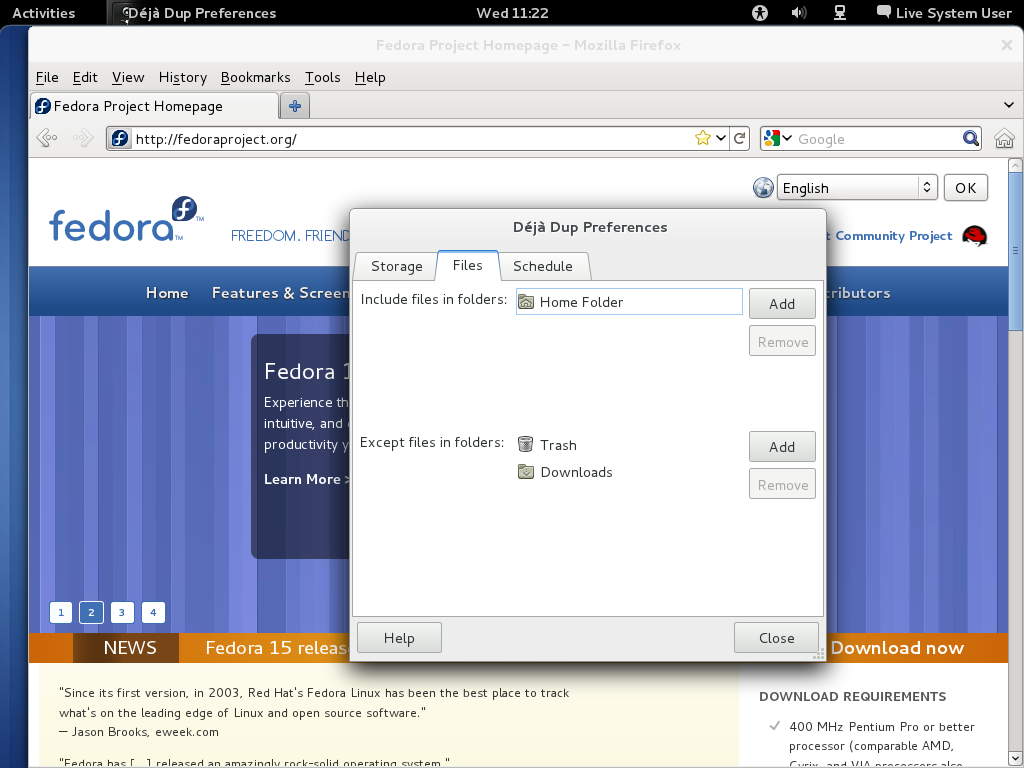Open the accessibility icon in top bar
This screenshot has width=1024, height=768.
click(x=760, y=12)
